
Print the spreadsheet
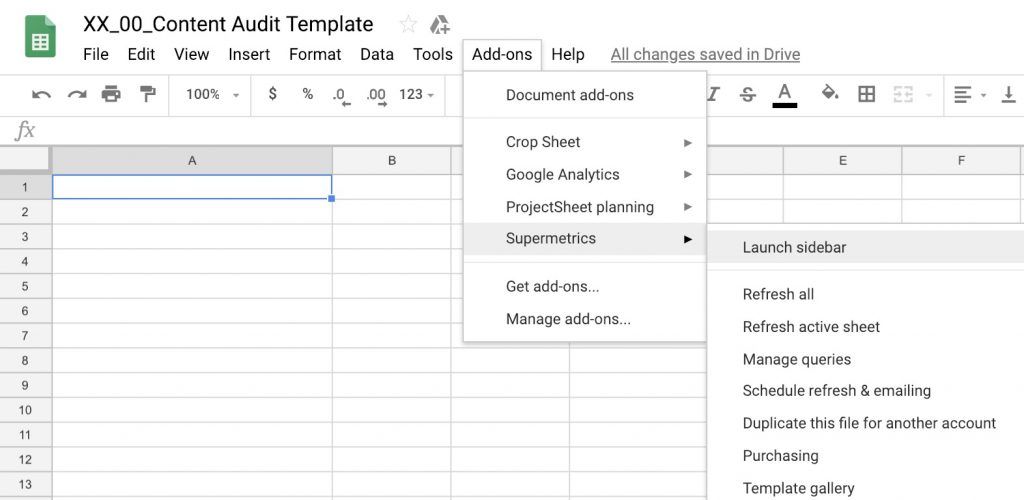click(112, 95)
